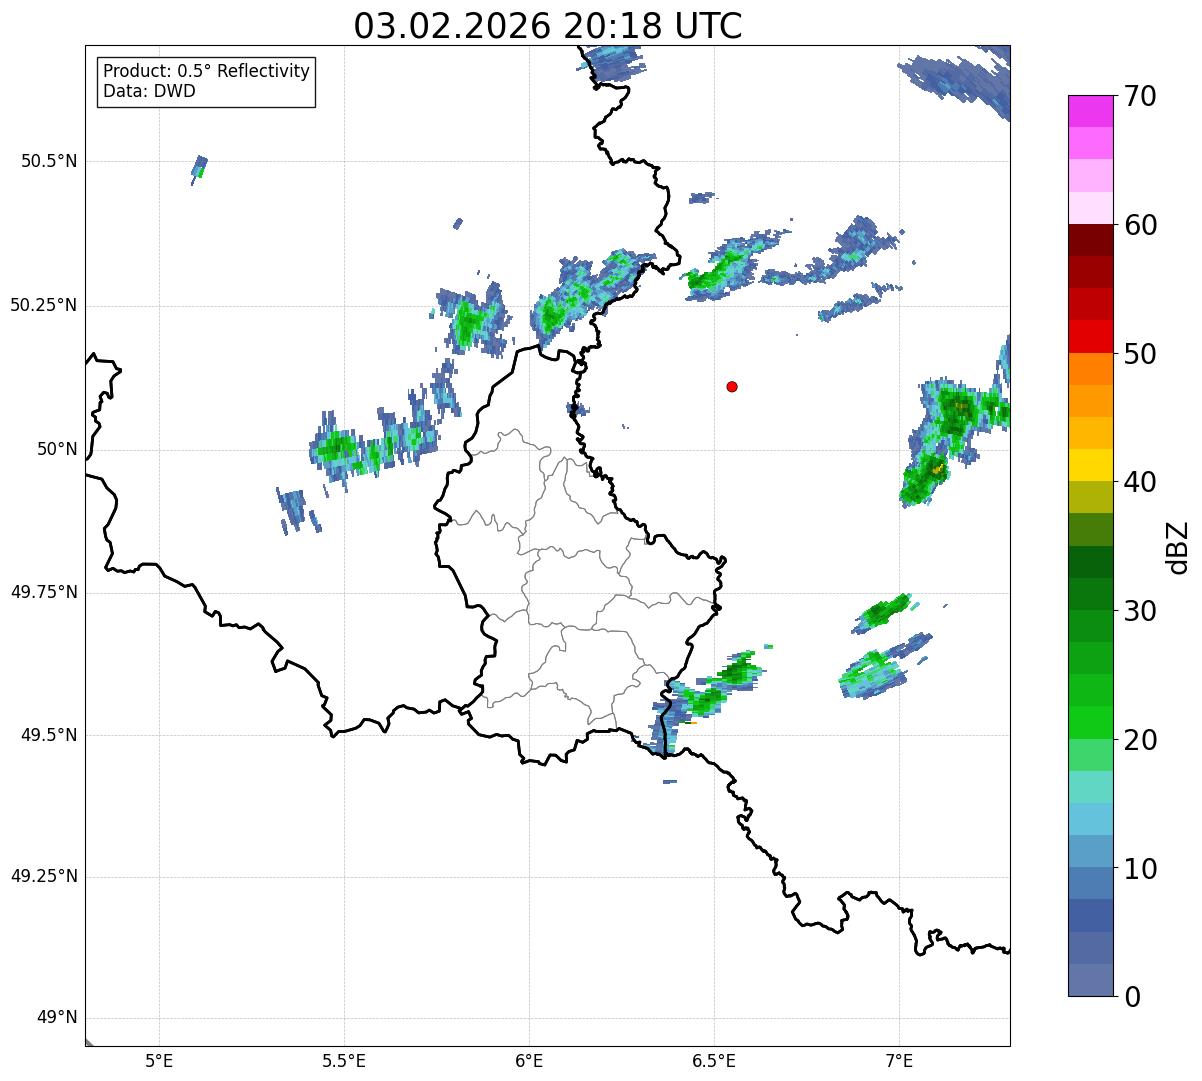Click the 49.75°N latitude label

[44, 592]
